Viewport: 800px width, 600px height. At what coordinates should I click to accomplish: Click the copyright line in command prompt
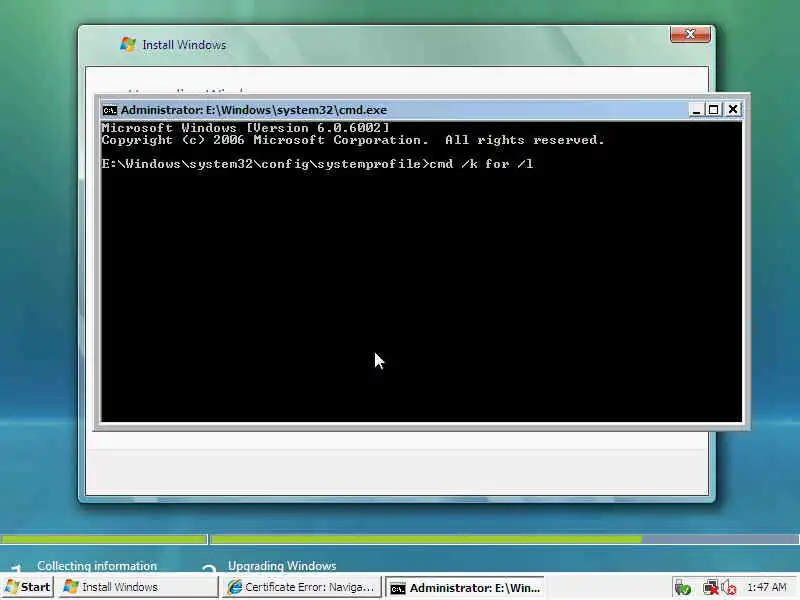point(353,140)
